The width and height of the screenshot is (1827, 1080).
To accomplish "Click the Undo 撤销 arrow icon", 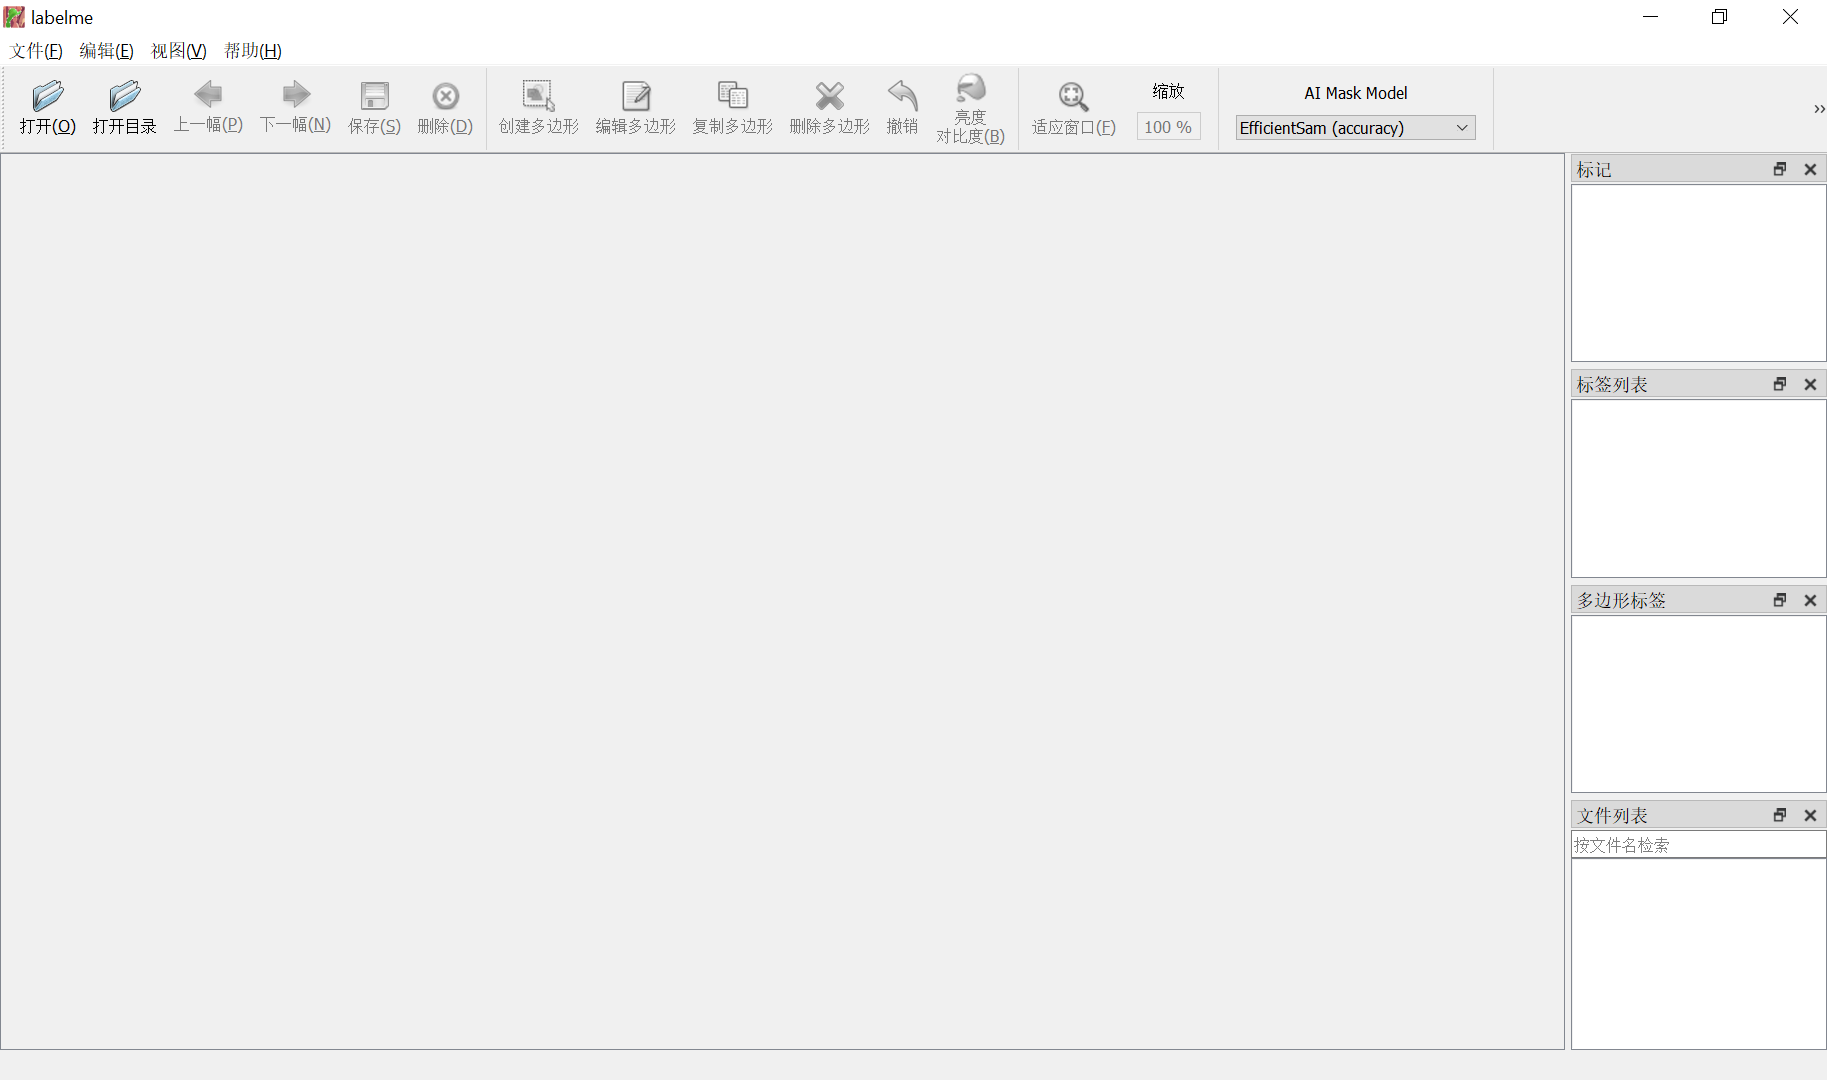I will 902,96.
